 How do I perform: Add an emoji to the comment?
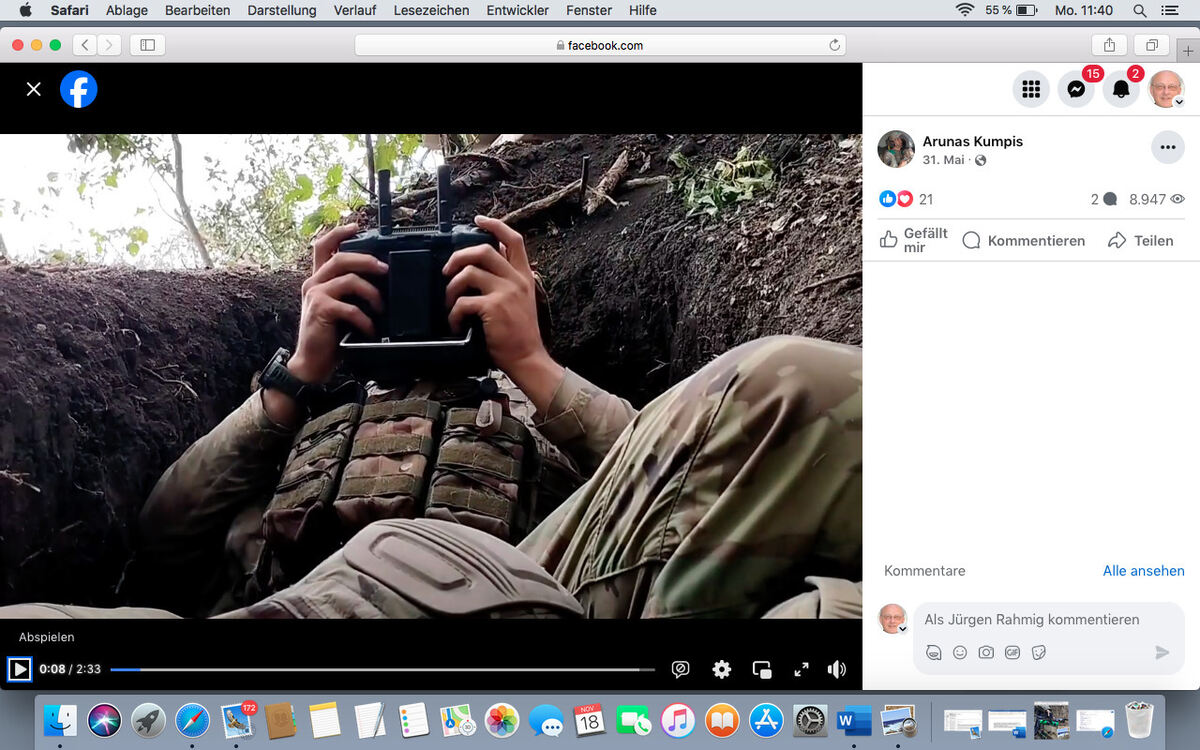960,652
